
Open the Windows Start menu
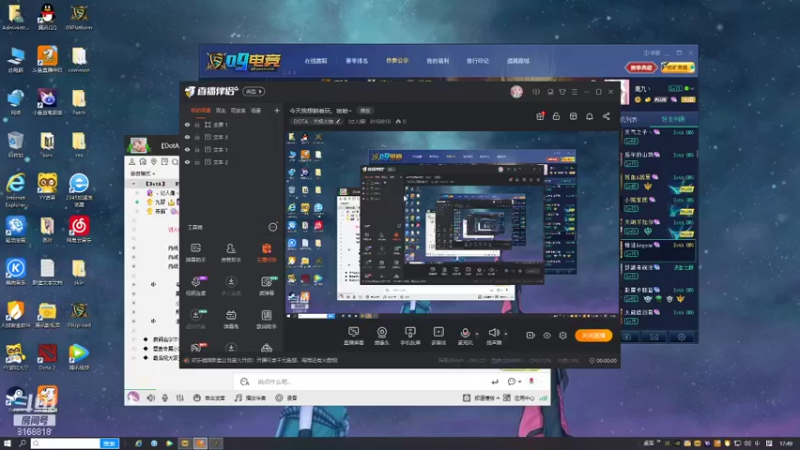click(x=7, y=443)
